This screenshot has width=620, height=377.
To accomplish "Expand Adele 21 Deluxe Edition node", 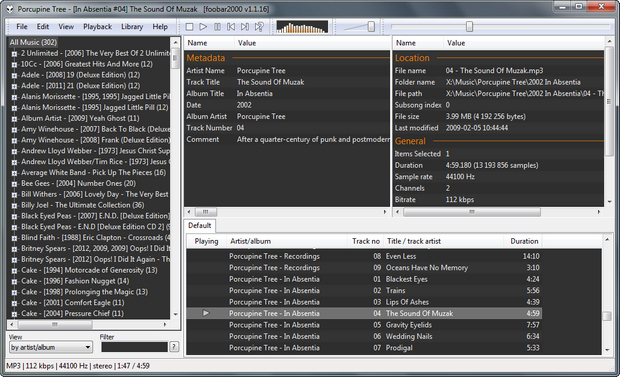I will tap(14, 86).
